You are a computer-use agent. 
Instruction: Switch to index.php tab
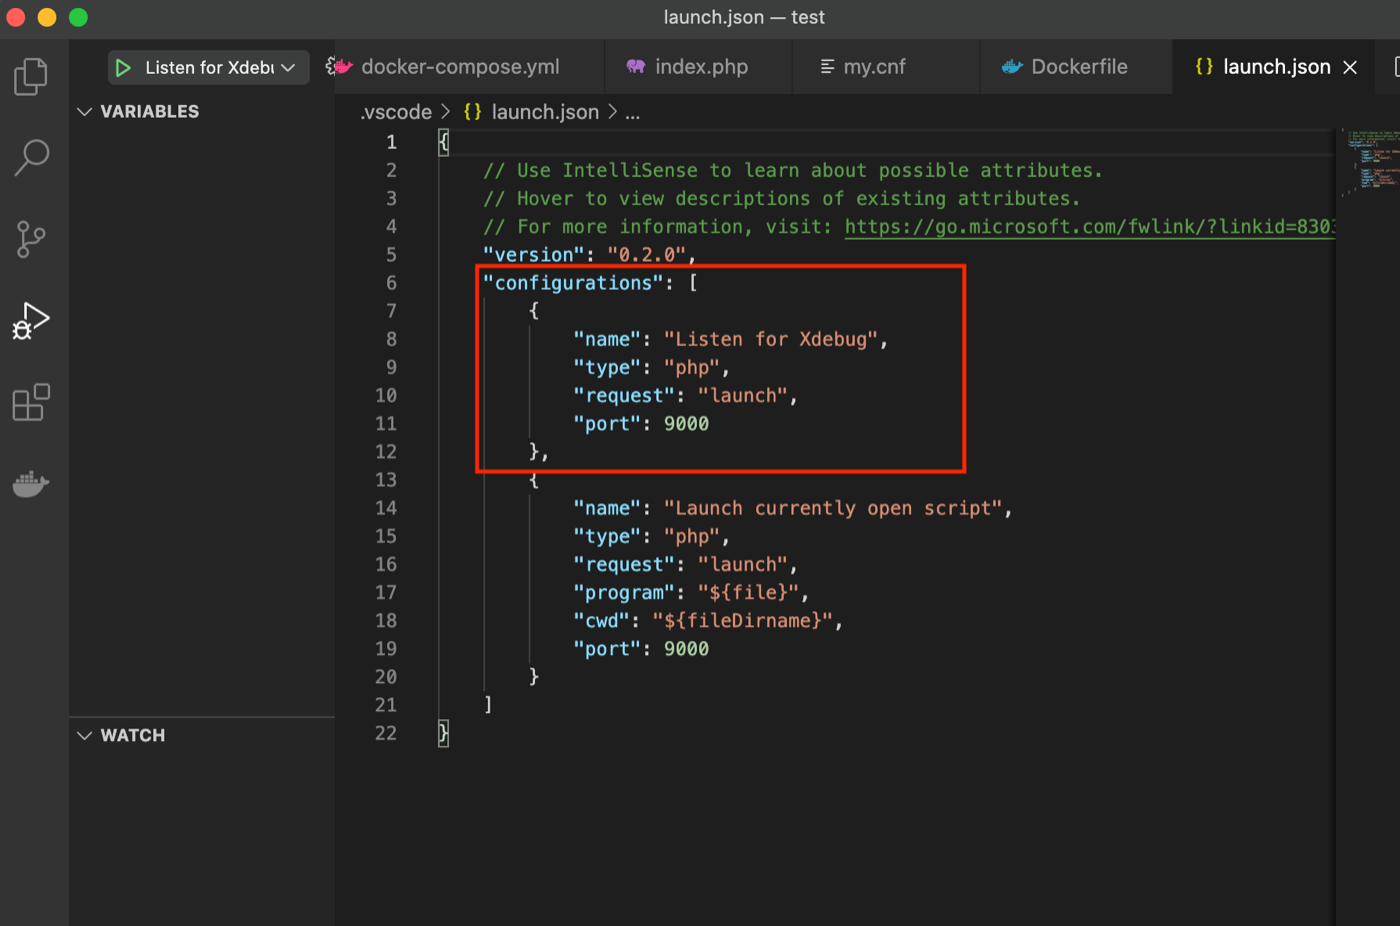[x=700, y=67]
